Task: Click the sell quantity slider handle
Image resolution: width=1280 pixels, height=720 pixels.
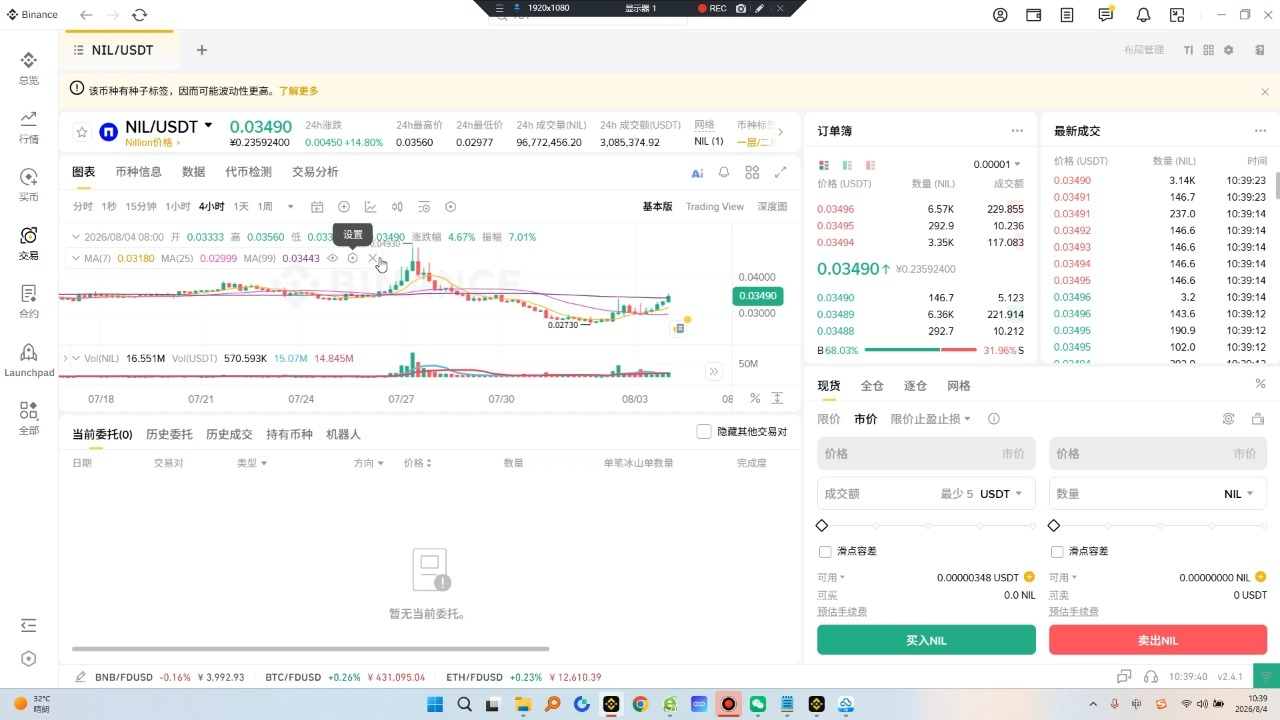Action: pos(1054,526)
